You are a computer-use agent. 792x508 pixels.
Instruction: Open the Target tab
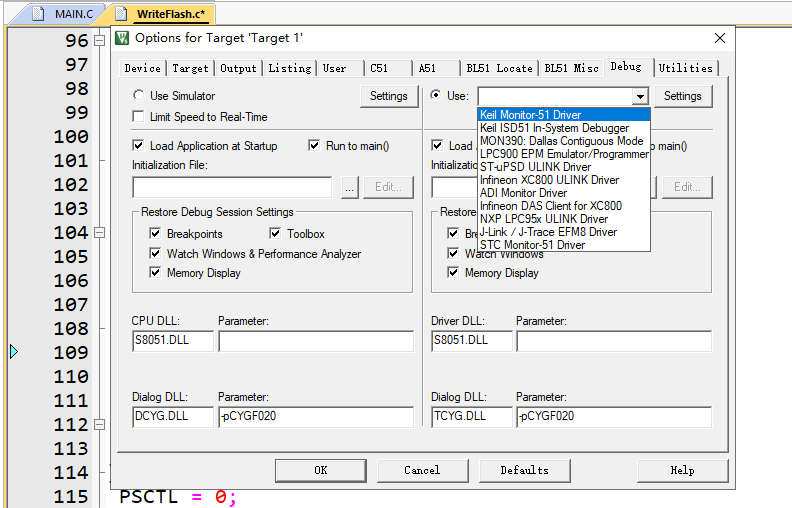pos(190,68)
